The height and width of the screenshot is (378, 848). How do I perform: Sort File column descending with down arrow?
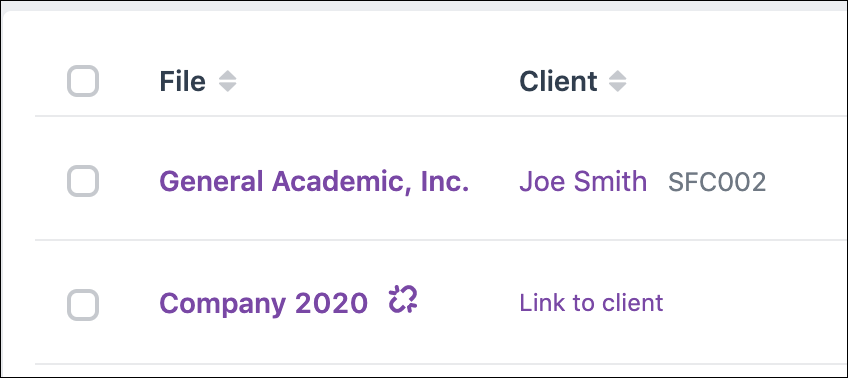coord(228,87)
